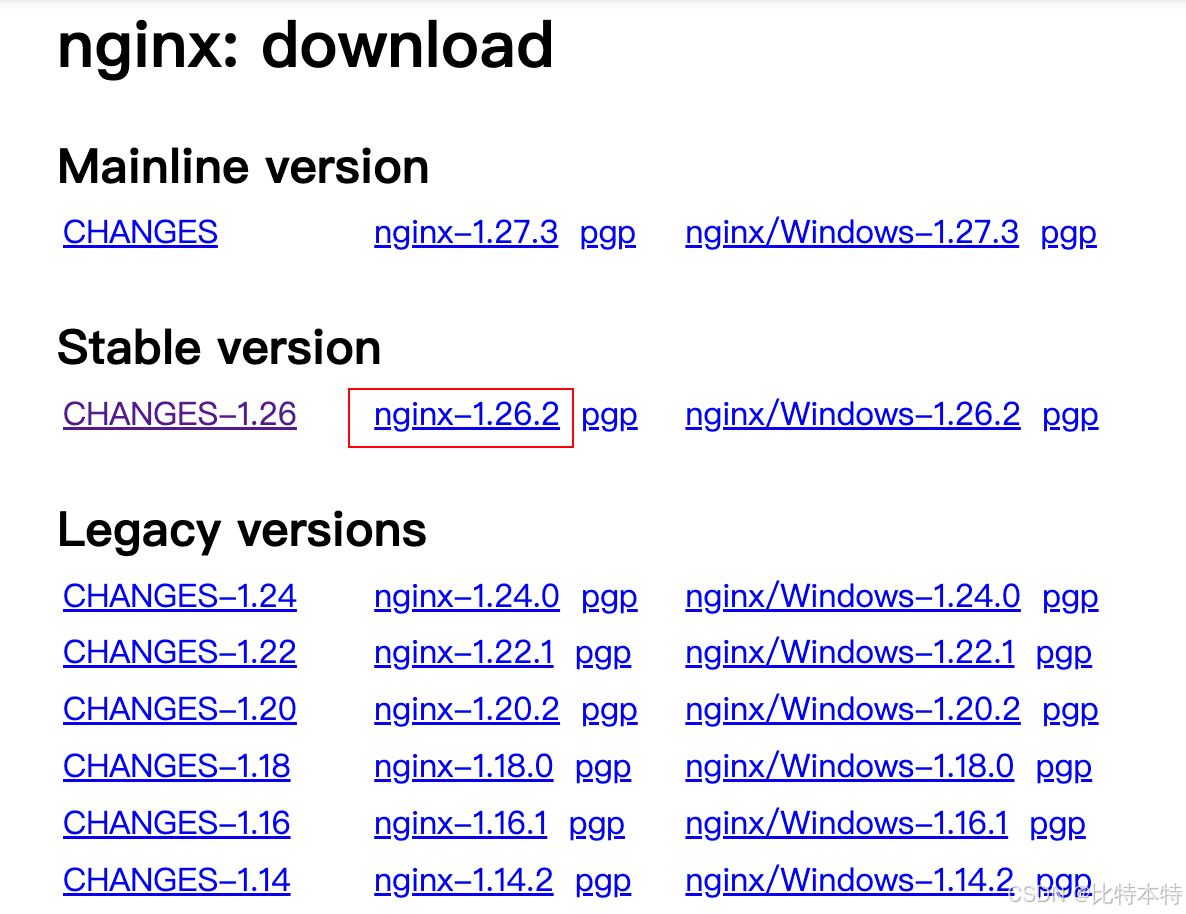Select the 'Mainline version' heading
This screenshot has height=914, width=1186.
pyautogui.click(x=244, y=166)
